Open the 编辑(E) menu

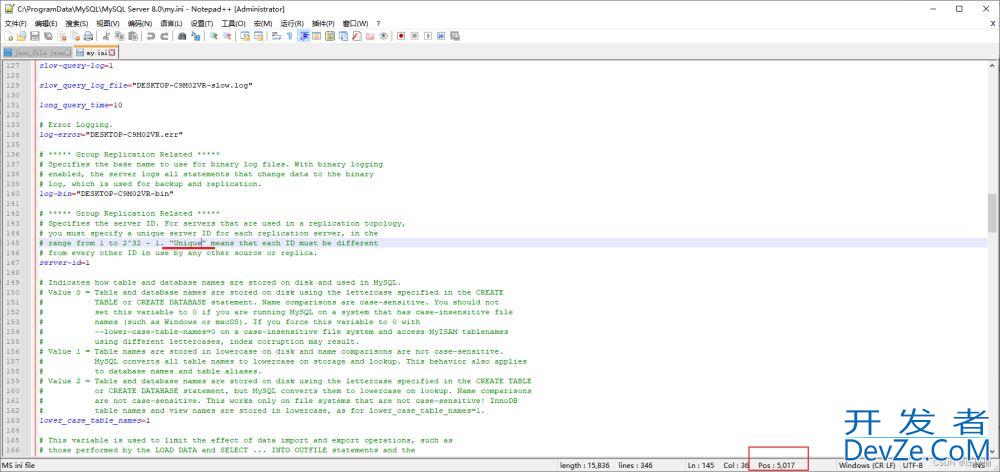point(46,23)
